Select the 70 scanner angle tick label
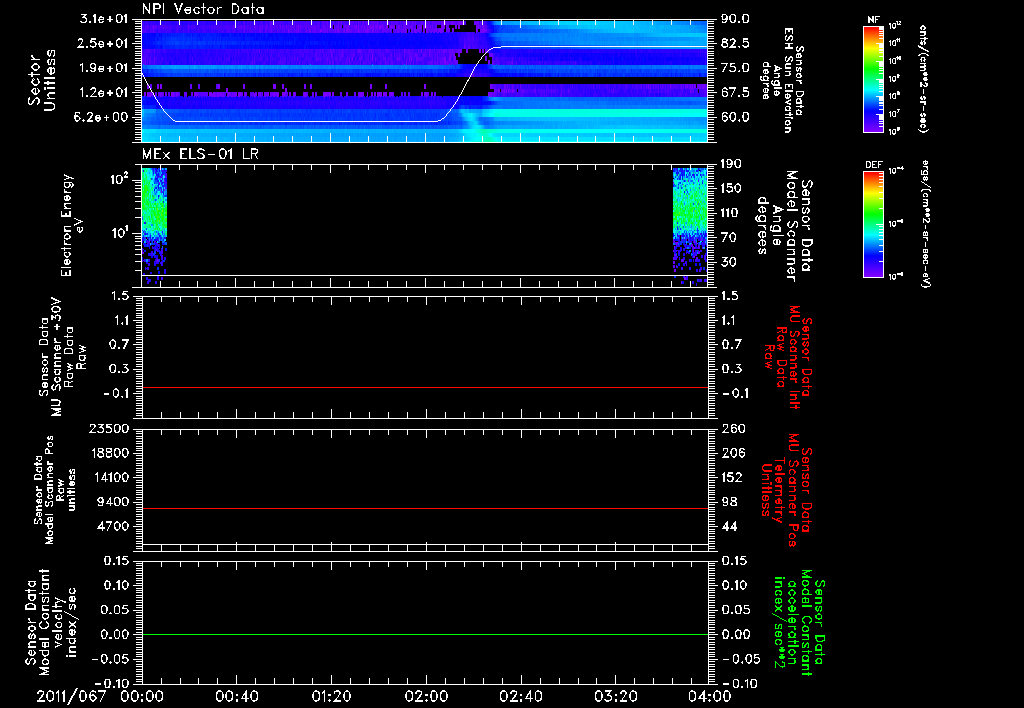 coord(729,238)
